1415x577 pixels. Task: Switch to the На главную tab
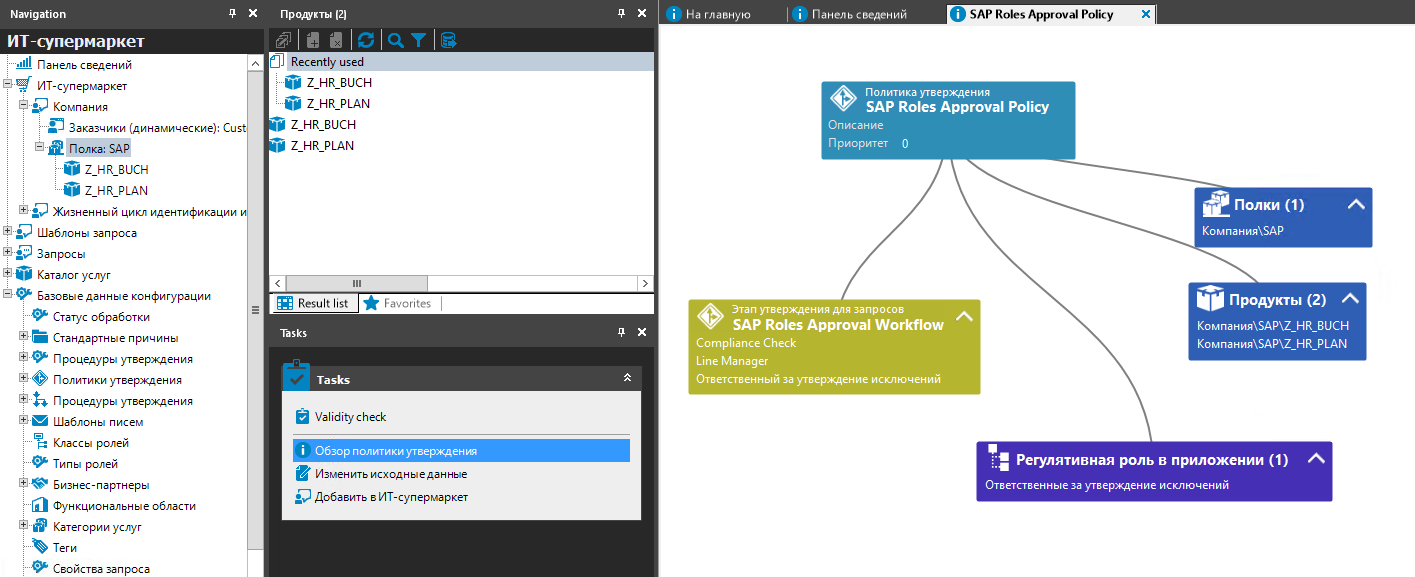coord(708,14)
